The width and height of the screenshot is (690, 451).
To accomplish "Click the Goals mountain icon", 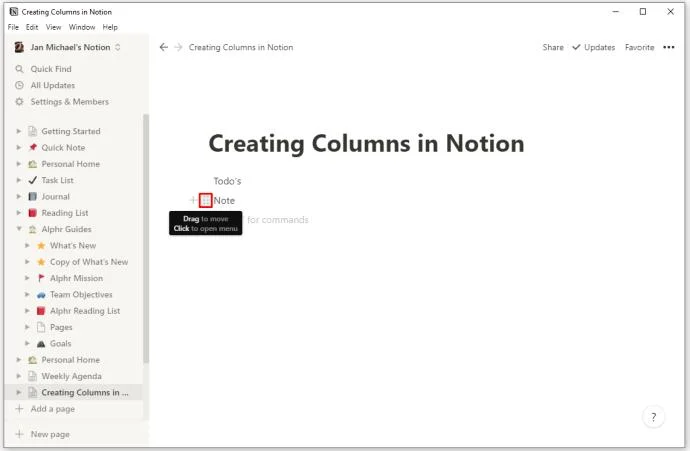I will (41, 343).
